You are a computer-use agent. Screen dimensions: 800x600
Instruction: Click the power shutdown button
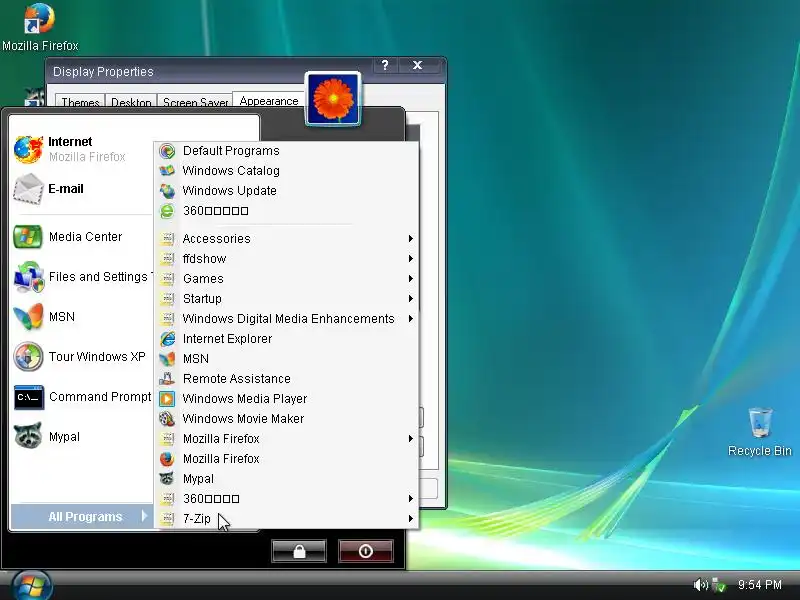(x=365, y=551)
